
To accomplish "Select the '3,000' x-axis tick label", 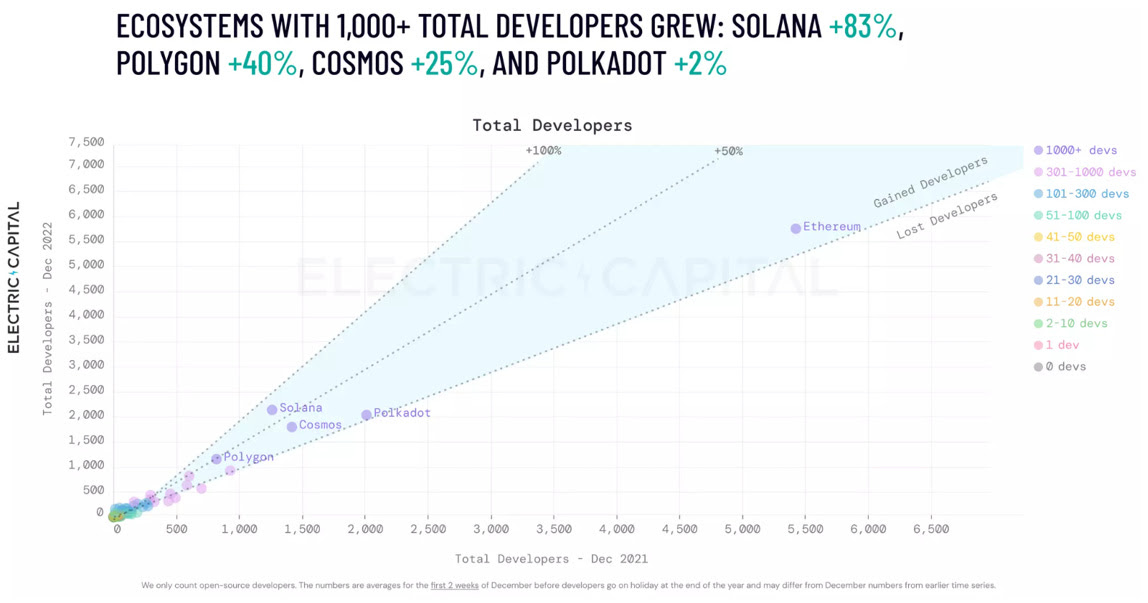I will pyautogui.click(x=491, y=529).
